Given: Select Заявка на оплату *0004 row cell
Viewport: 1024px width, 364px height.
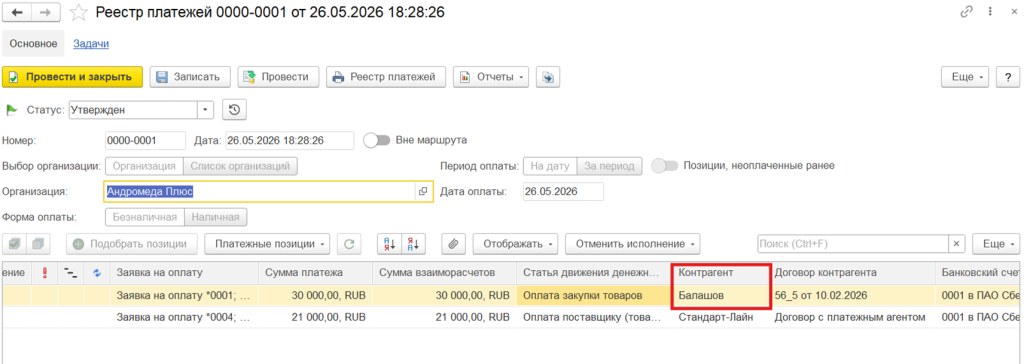Looking at the screenshot, I should coord(184,318).
